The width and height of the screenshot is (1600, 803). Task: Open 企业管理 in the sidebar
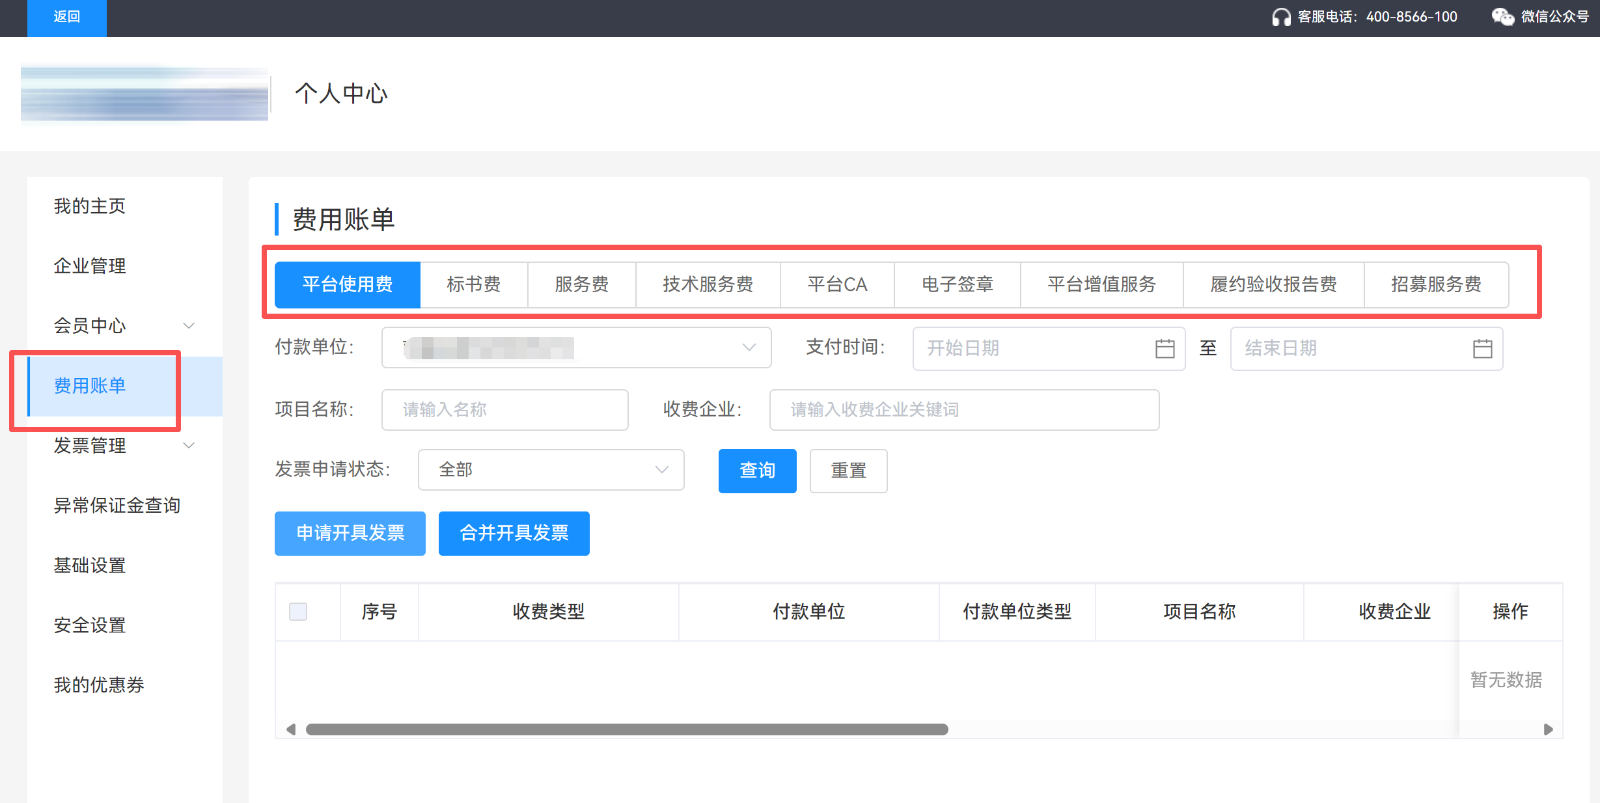pyautogui.click(x=125, y=266)
